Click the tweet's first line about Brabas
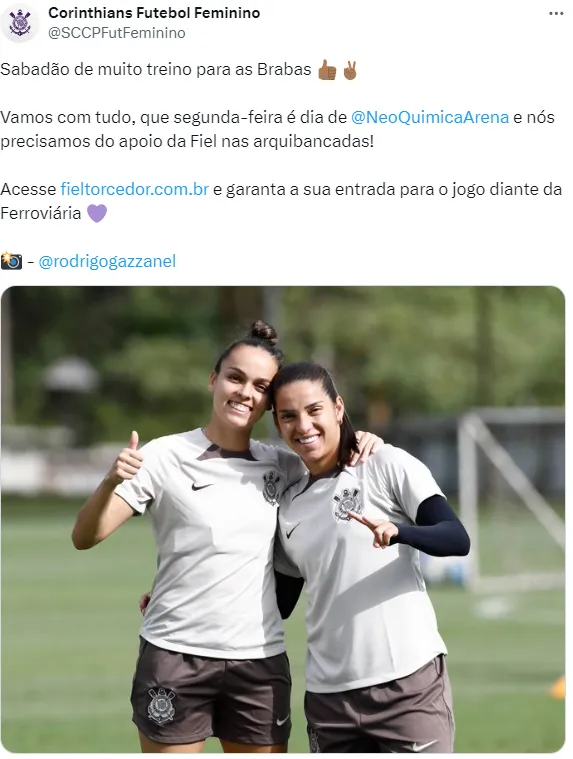Image resolution: width=573 pixels, height=759 pixels. 156,70
